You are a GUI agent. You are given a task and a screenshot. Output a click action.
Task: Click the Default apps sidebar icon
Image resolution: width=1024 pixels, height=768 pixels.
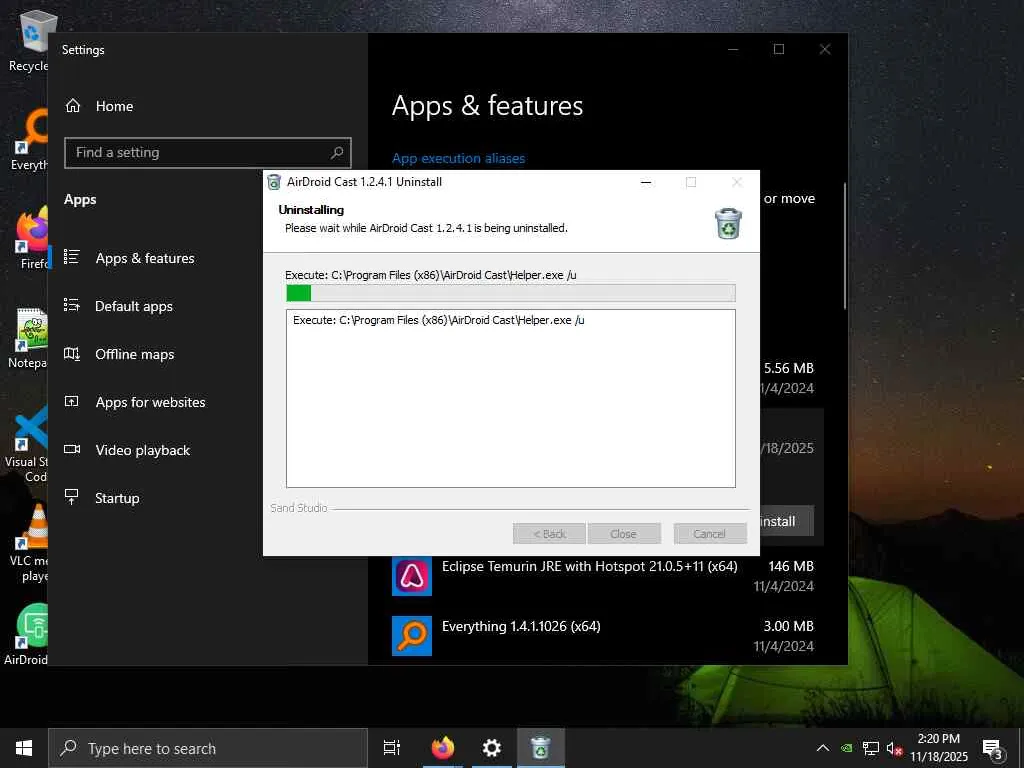(72, 305)
